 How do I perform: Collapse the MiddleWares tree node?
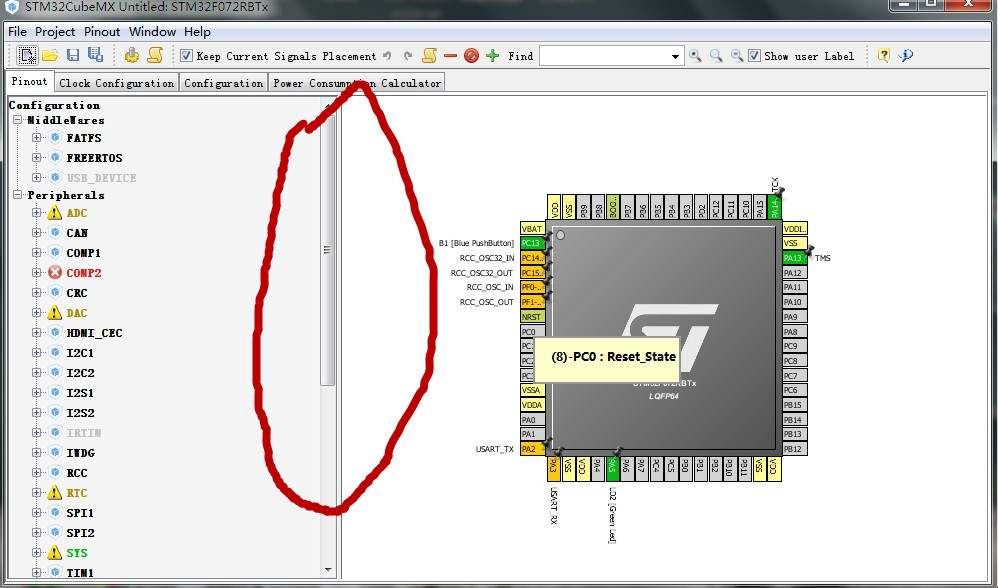(x=17, y=120)
